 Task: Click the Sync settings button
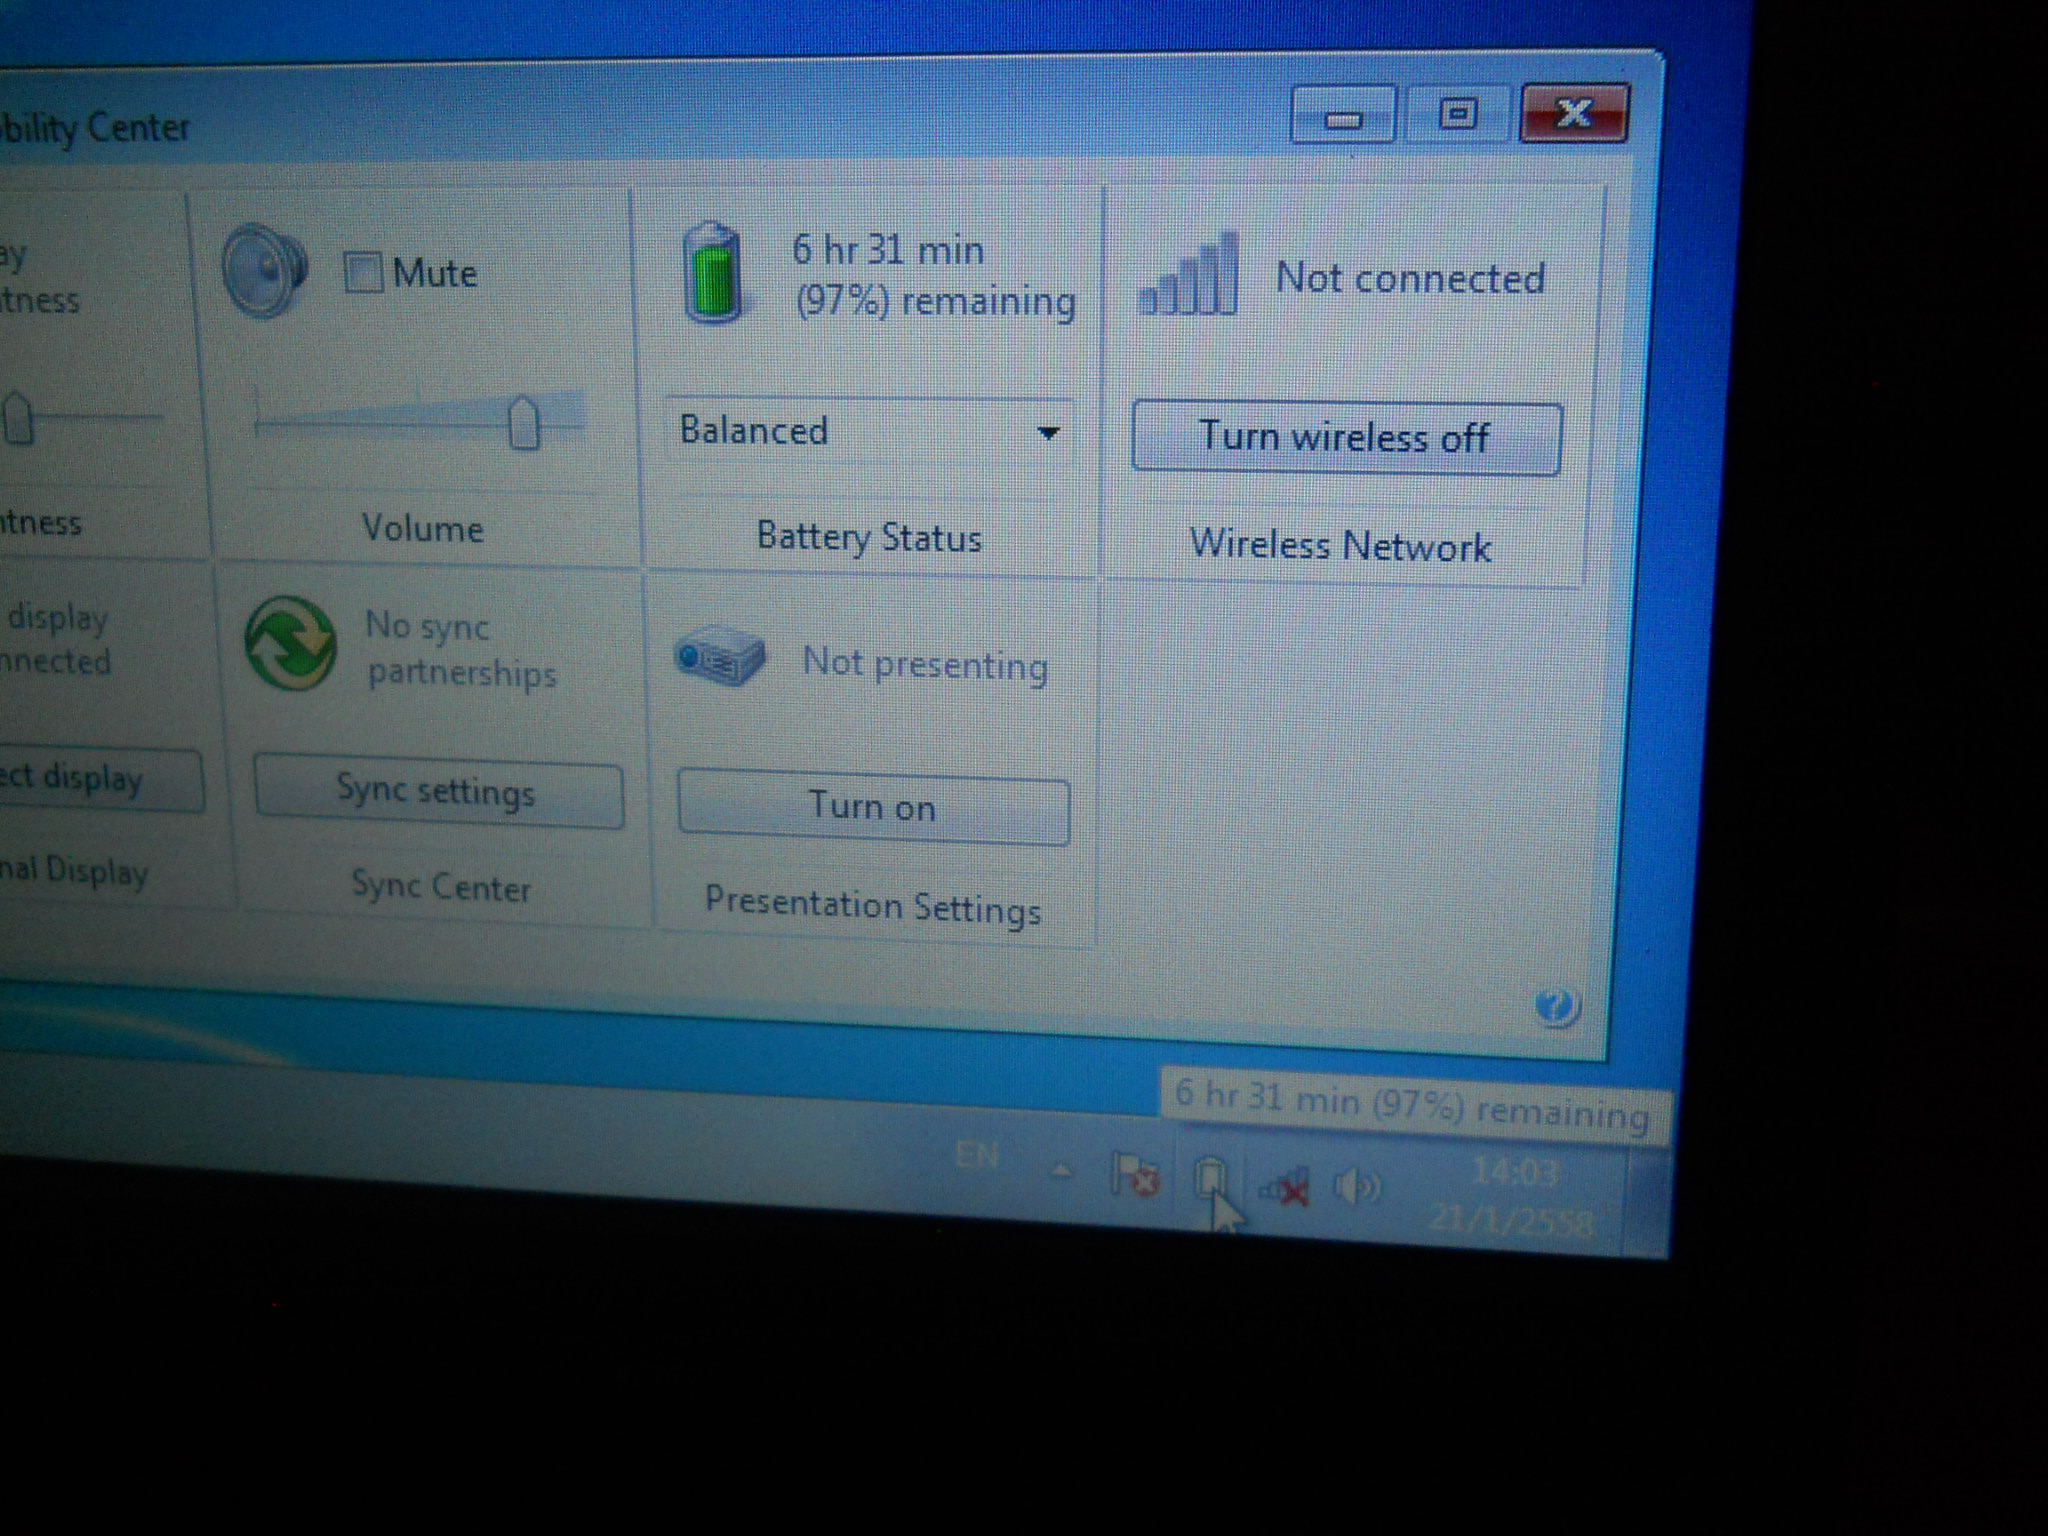438,793
